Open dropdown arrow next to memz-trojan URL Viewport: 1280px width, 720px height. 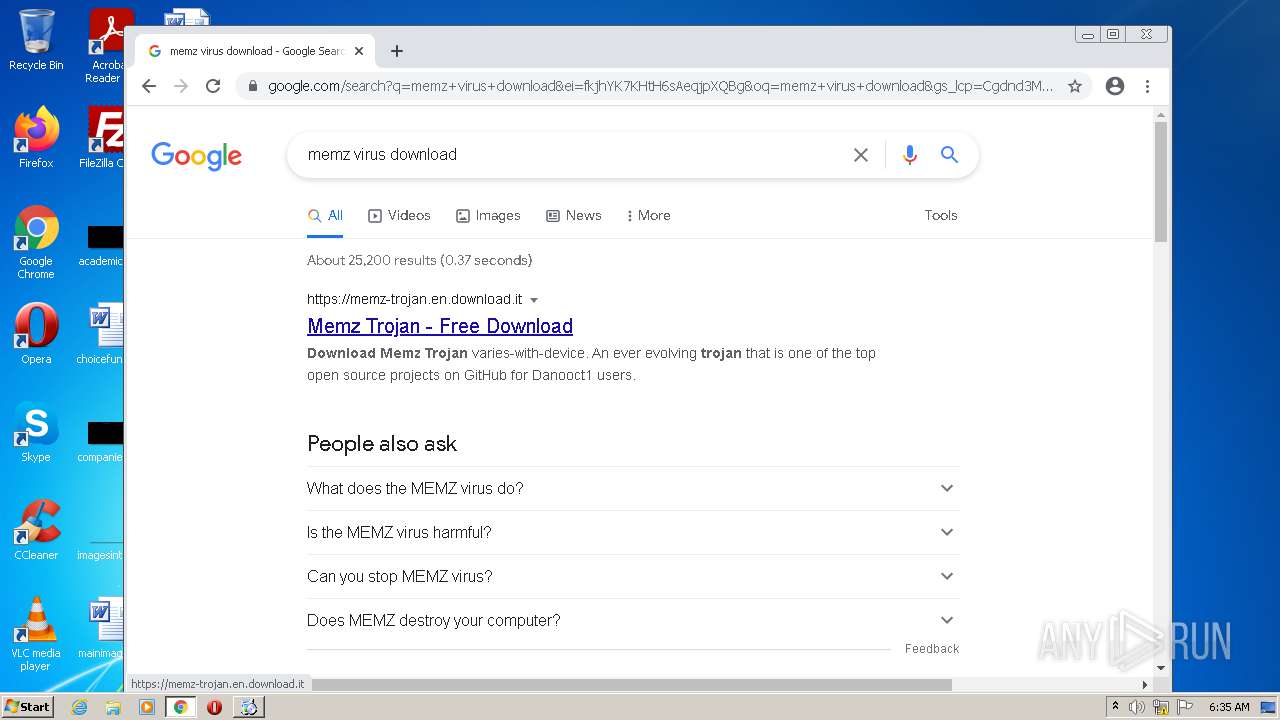pyautogui.click(x=534, y=300)
